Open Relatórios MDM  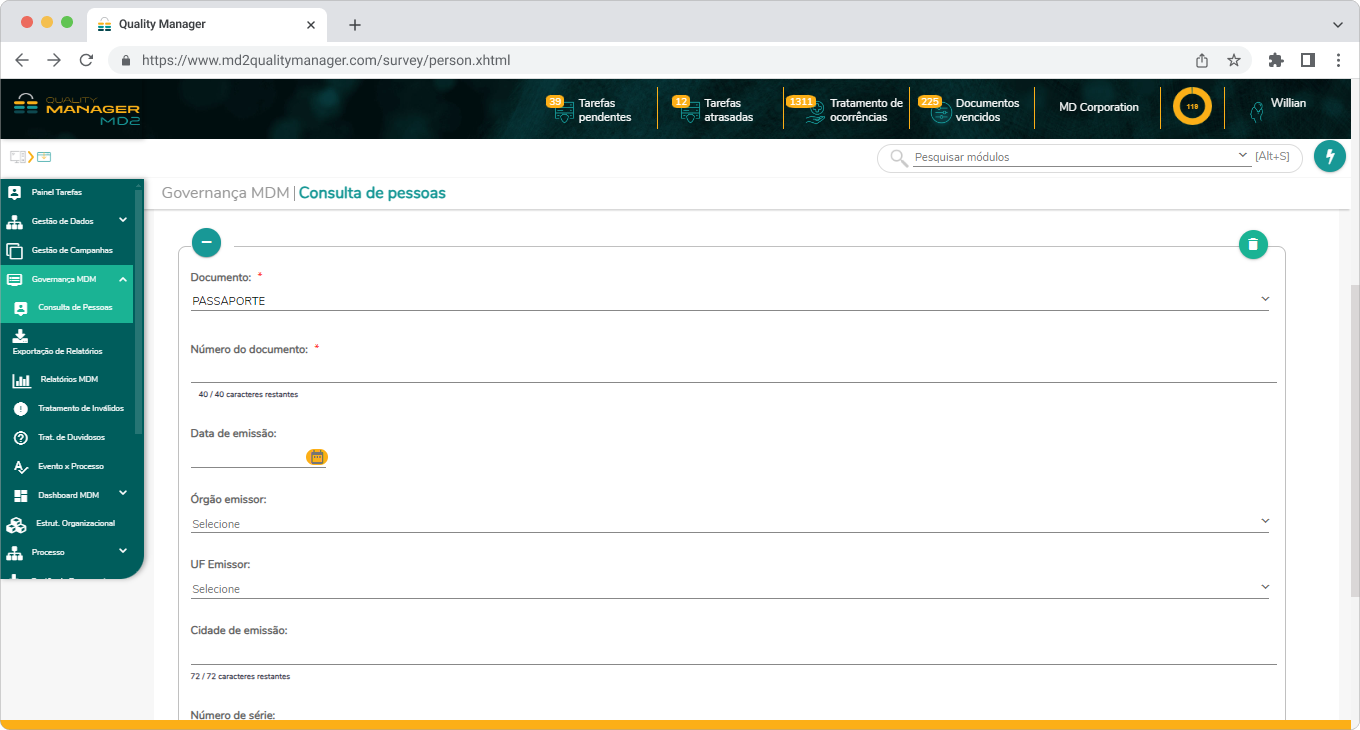(66, 379)
